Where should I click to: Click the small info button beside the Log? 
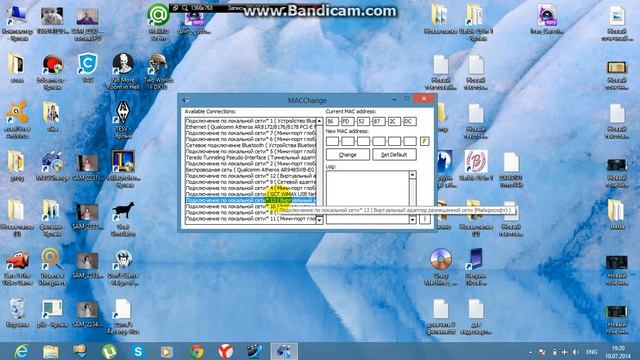(x=424, y=219)
